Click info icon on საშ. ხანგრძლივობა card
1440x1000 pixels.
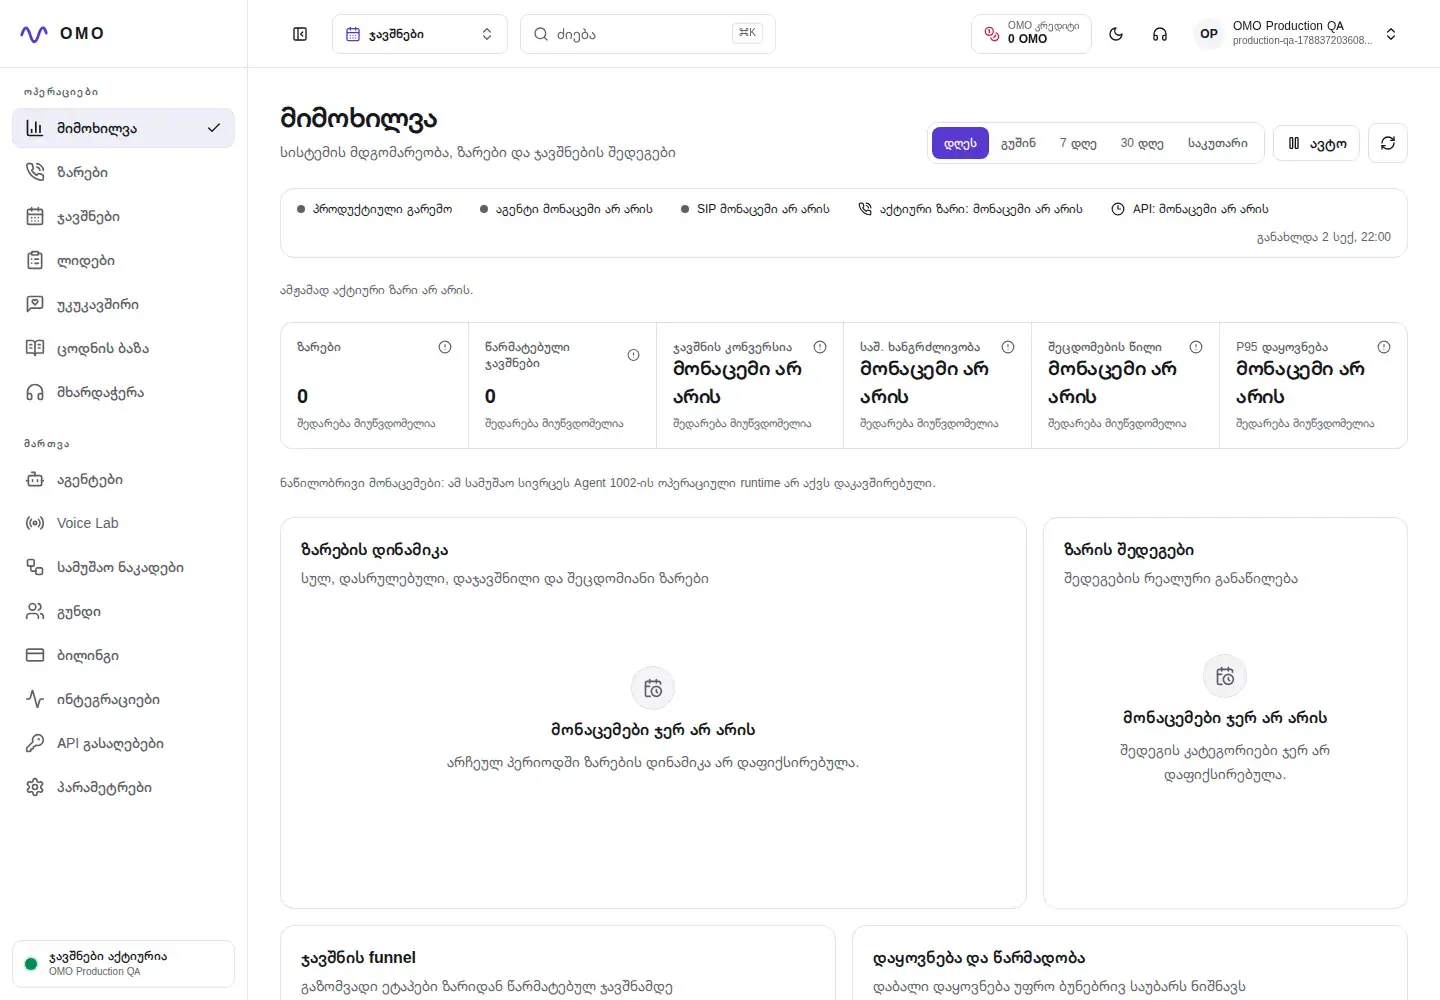[x=1008, y=347]
